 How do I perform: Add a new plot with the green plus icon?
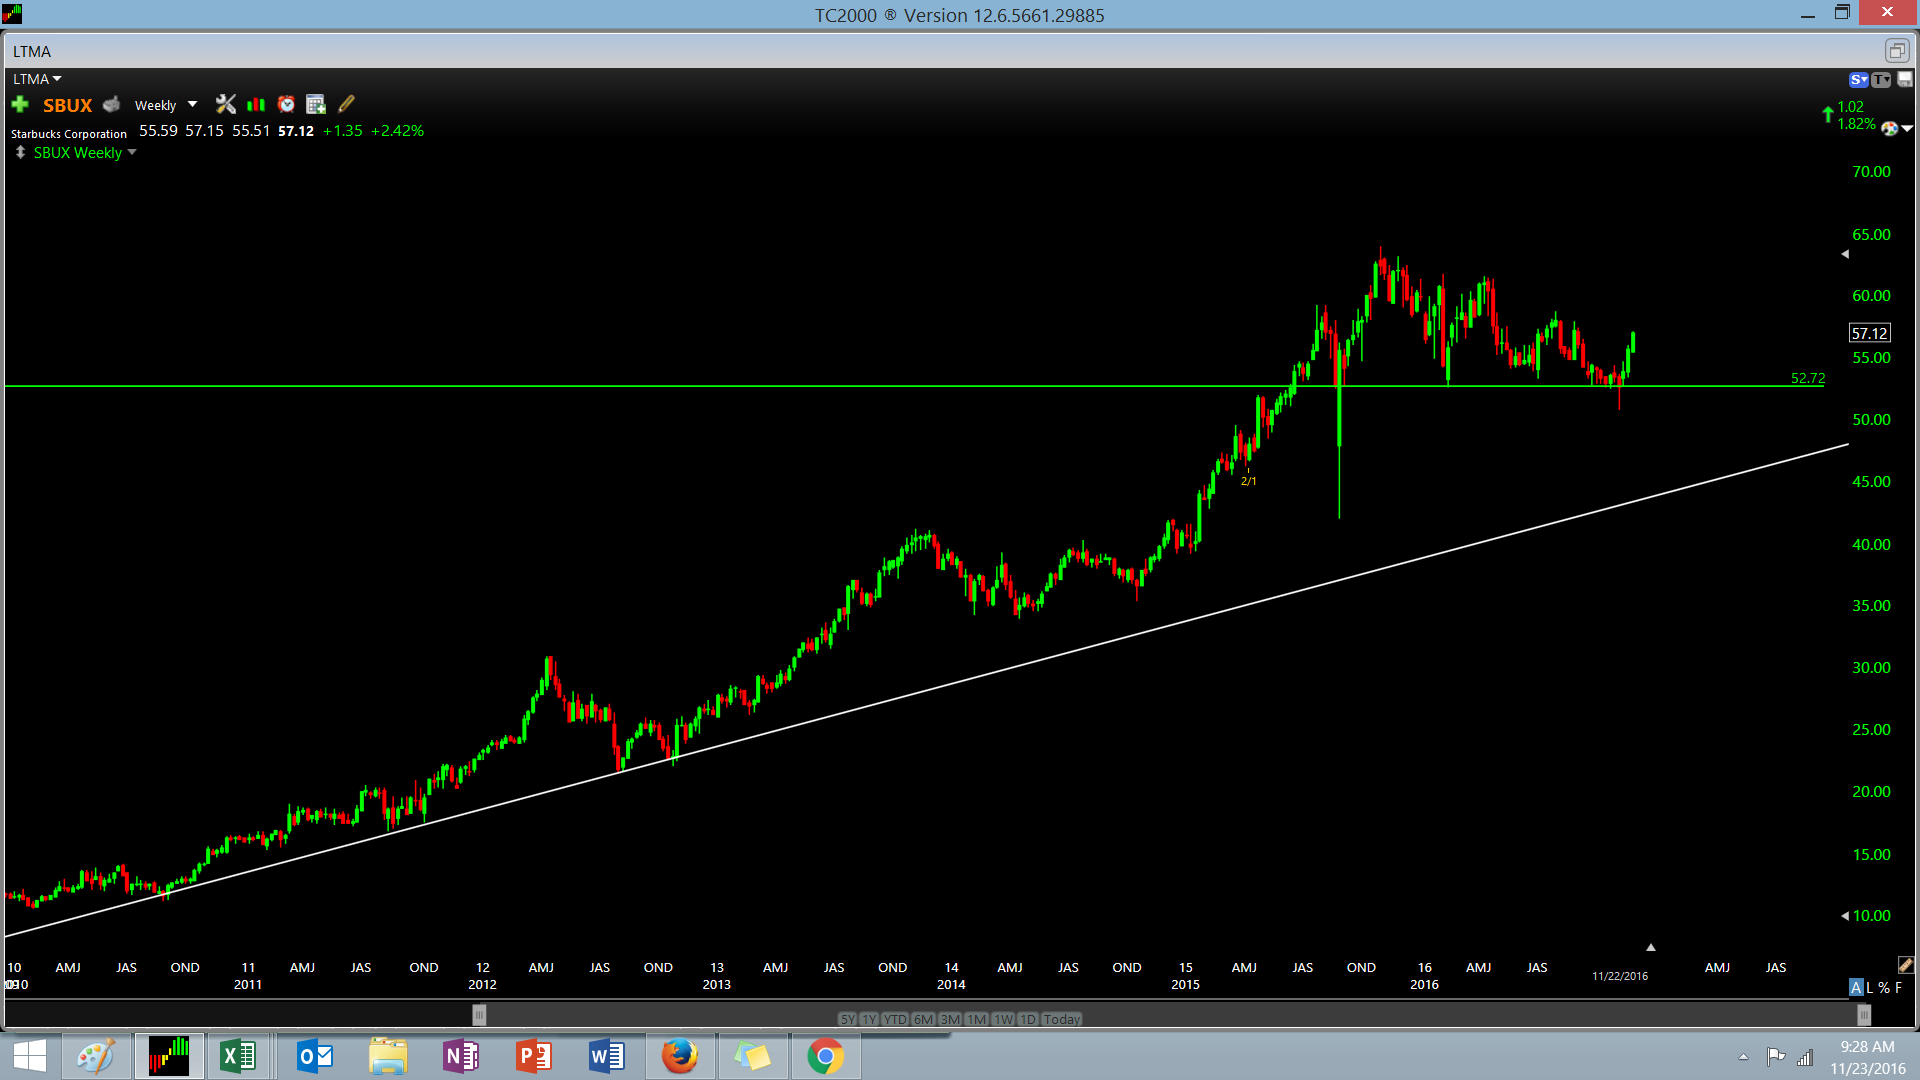(x=20, y=104)
